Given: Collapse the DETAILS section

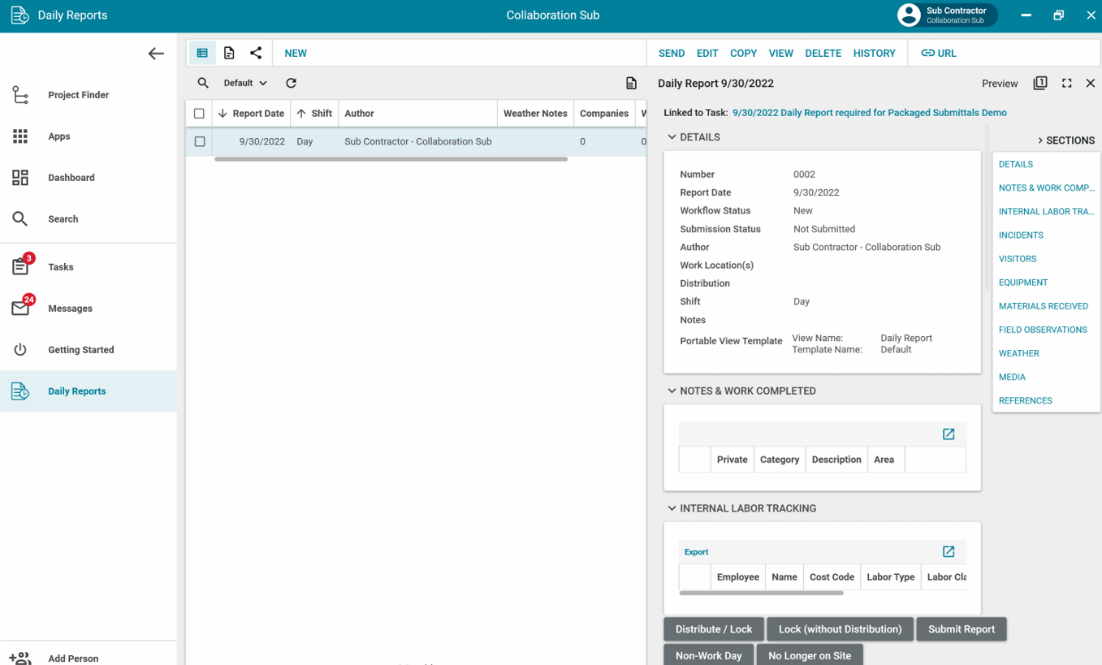Looking at the screenshot, I should coord(672,137).
